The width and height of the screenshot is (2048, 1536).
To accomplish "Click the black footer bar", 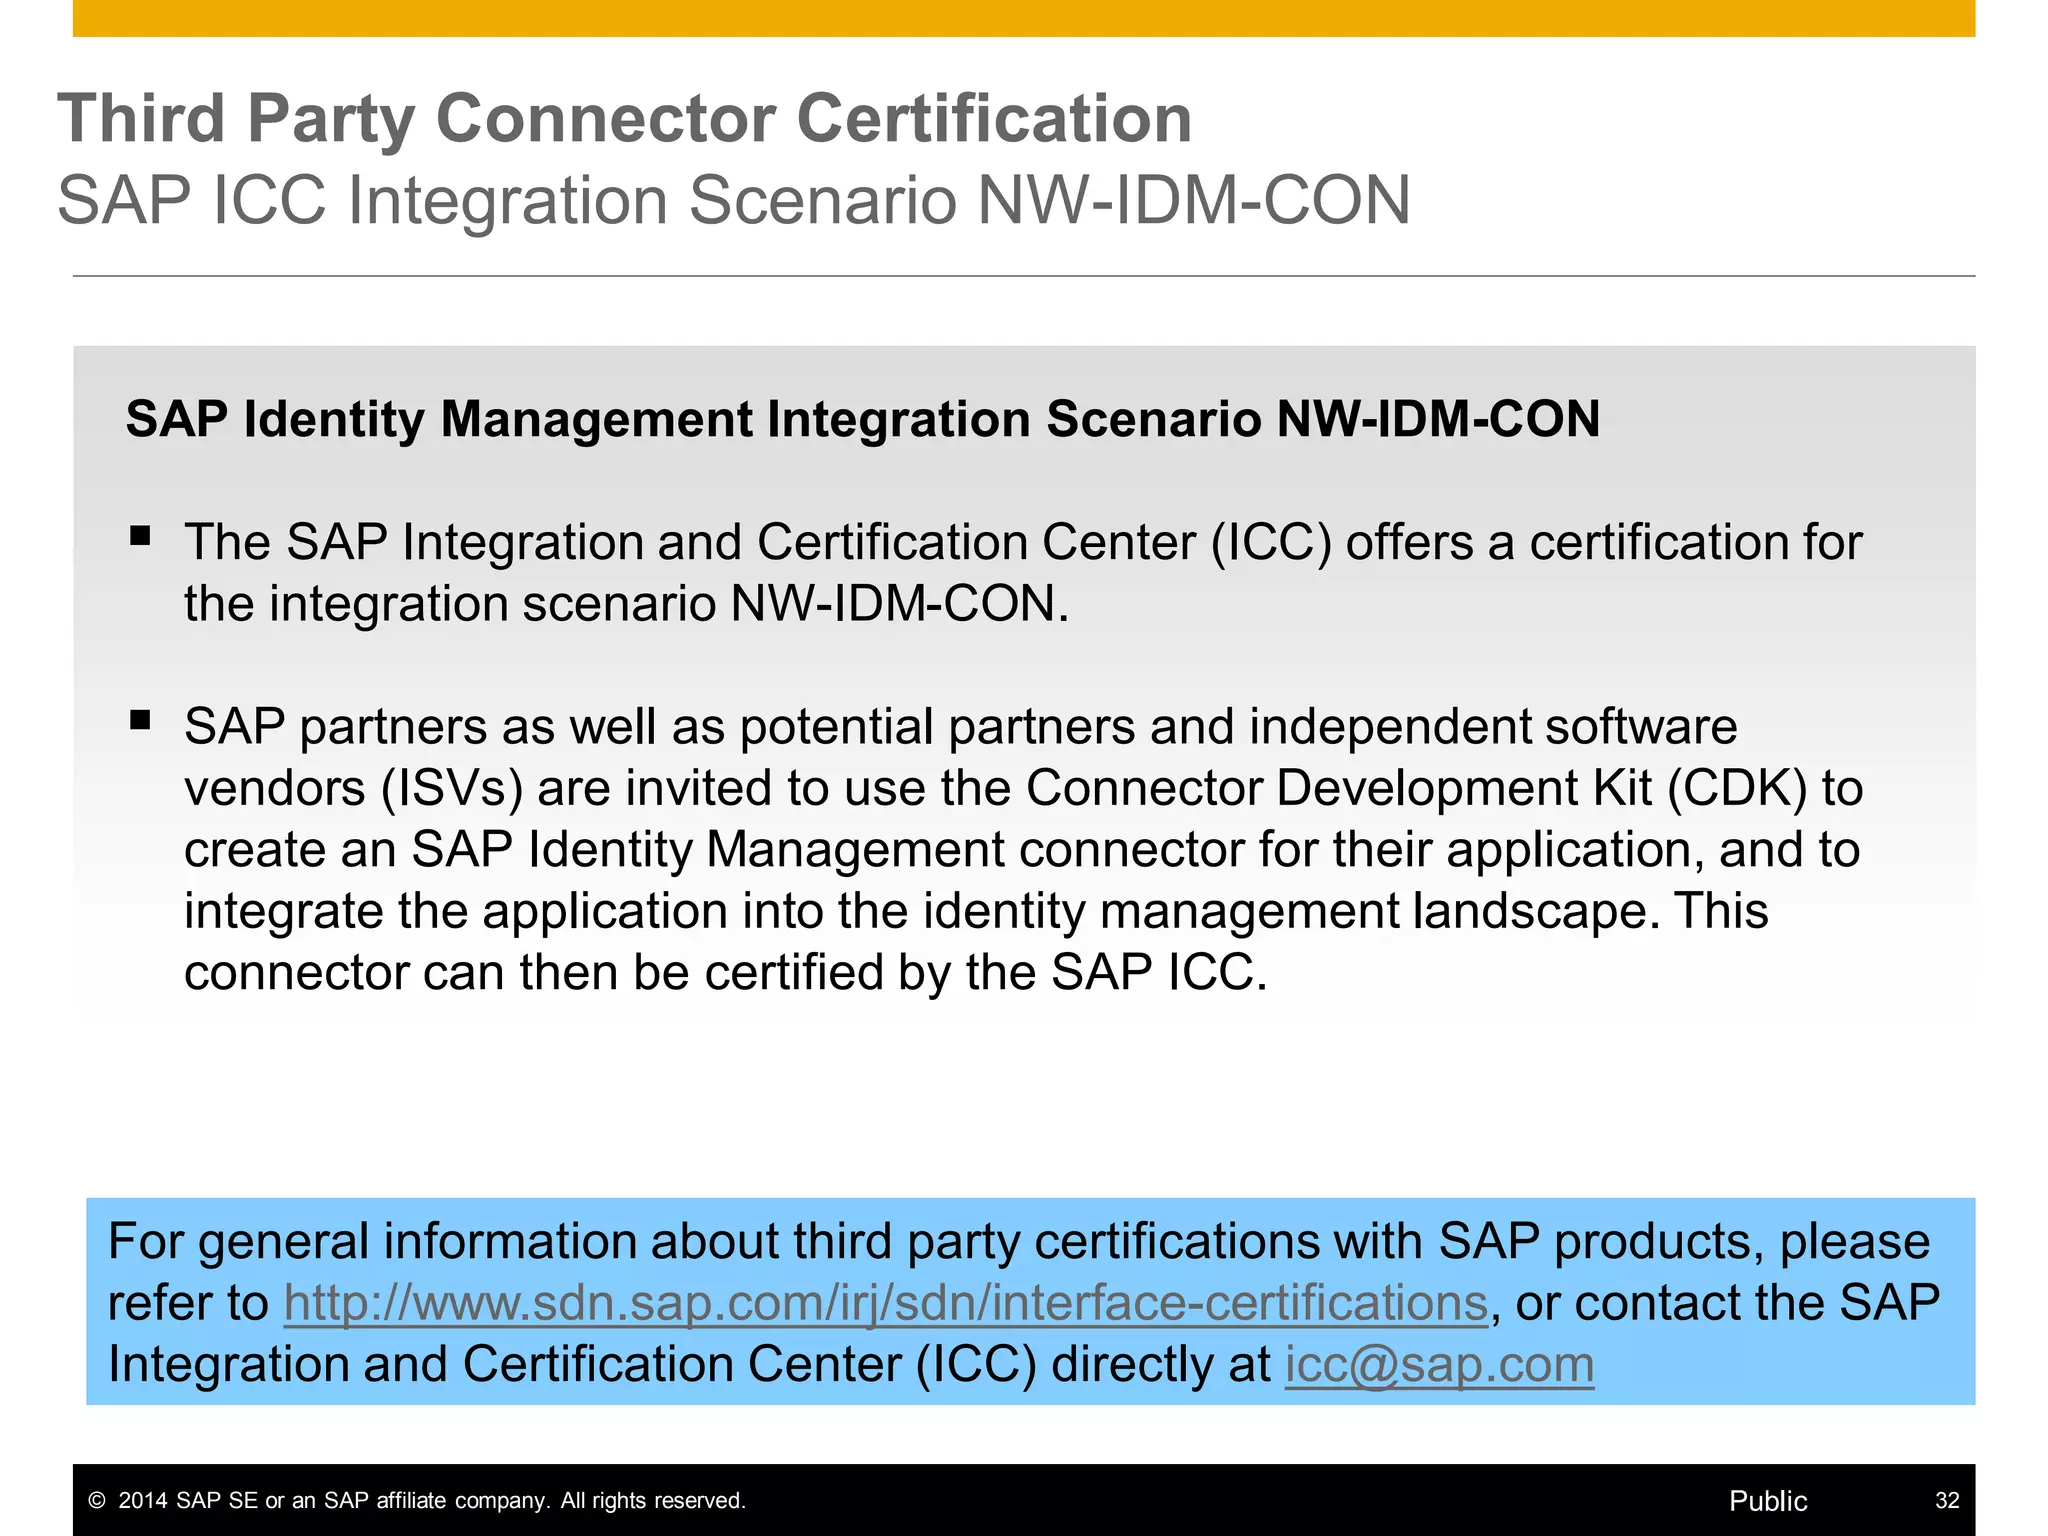I will 1200,1501.
